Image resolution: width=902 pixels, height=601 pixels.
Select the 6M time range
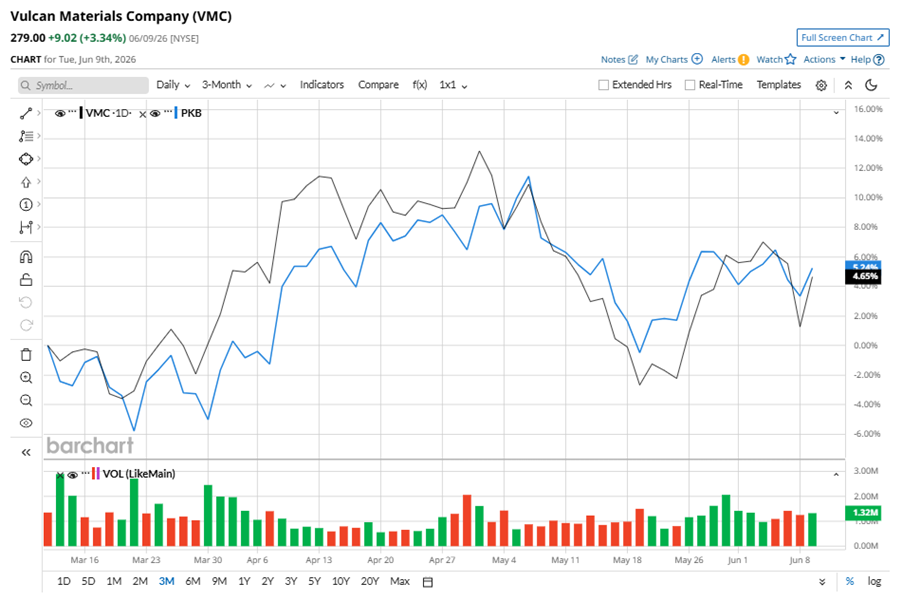click(x=193, y=581)
